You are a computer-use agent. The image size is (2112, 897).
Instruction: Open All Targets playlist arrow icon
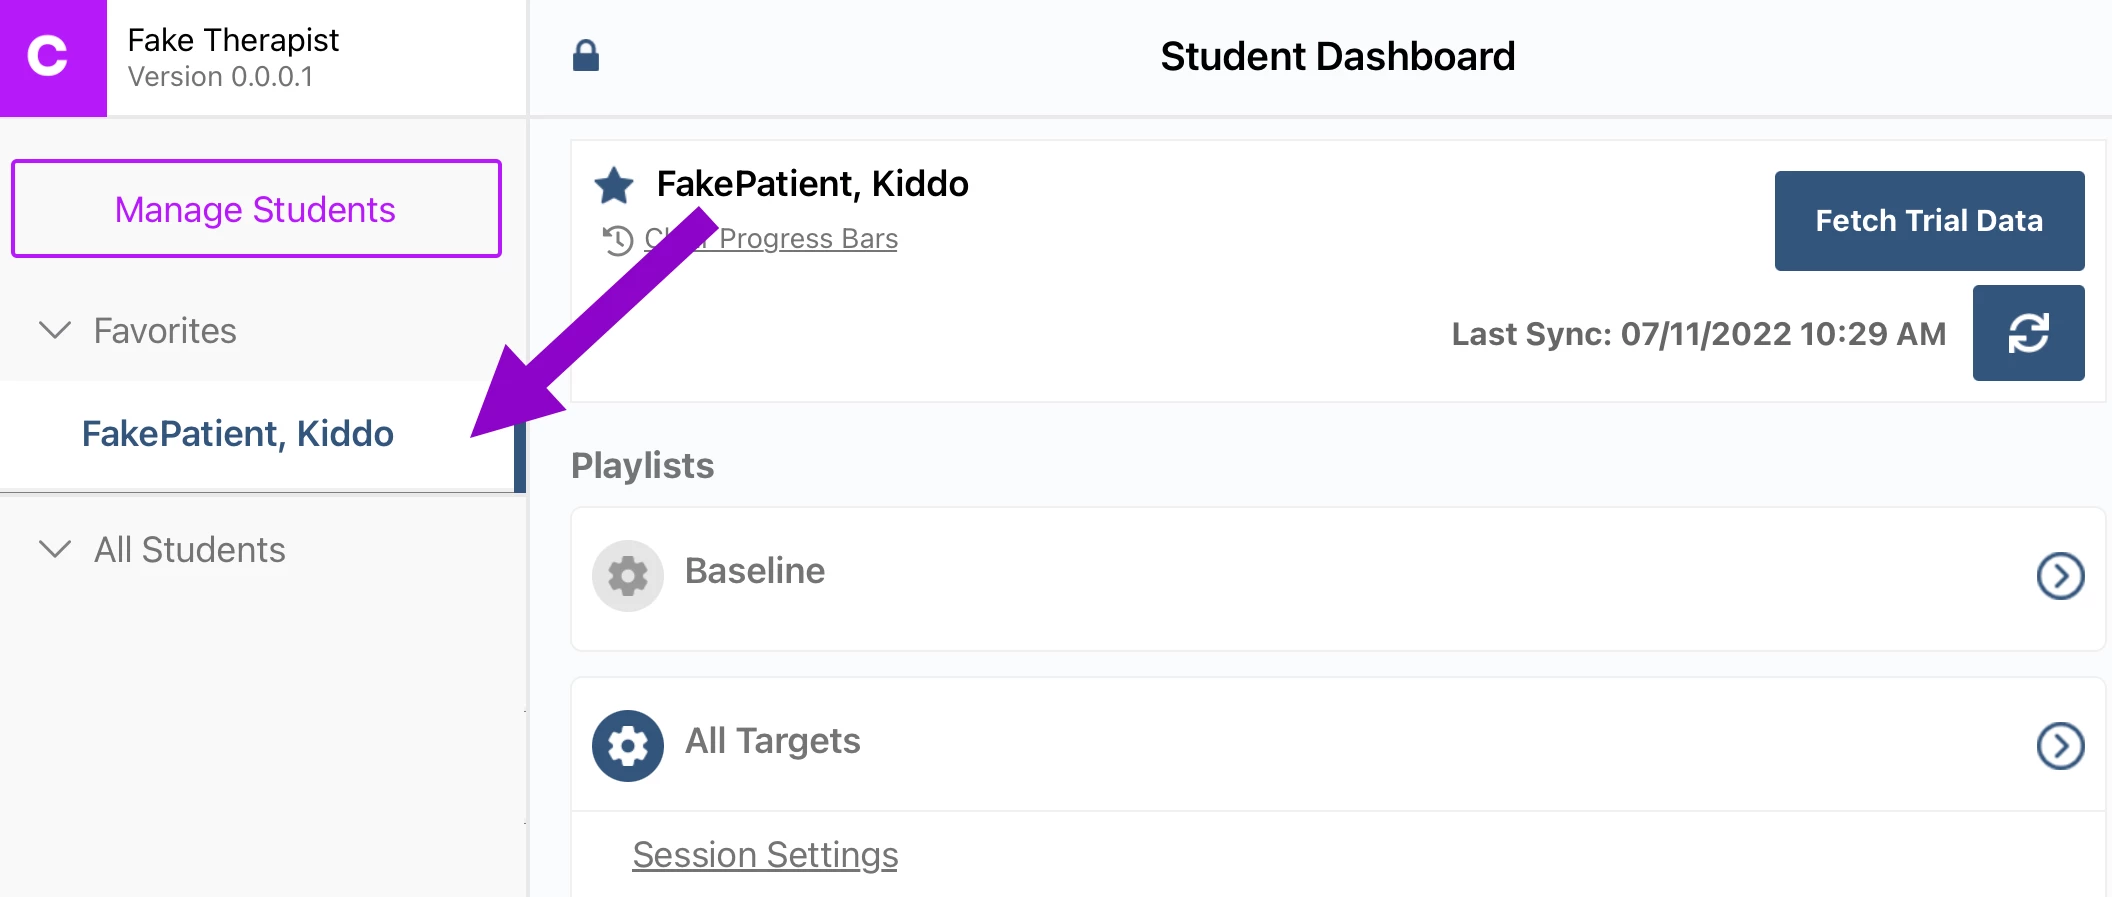2060,746
